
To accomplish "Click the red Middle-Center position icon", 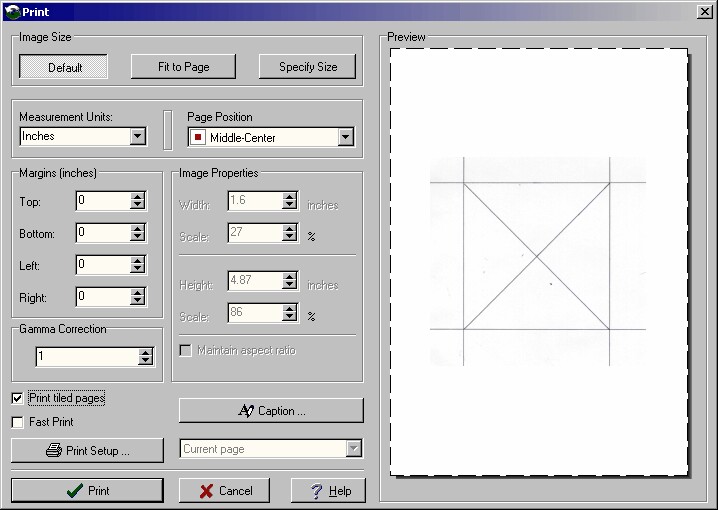I will coord(198,137).
